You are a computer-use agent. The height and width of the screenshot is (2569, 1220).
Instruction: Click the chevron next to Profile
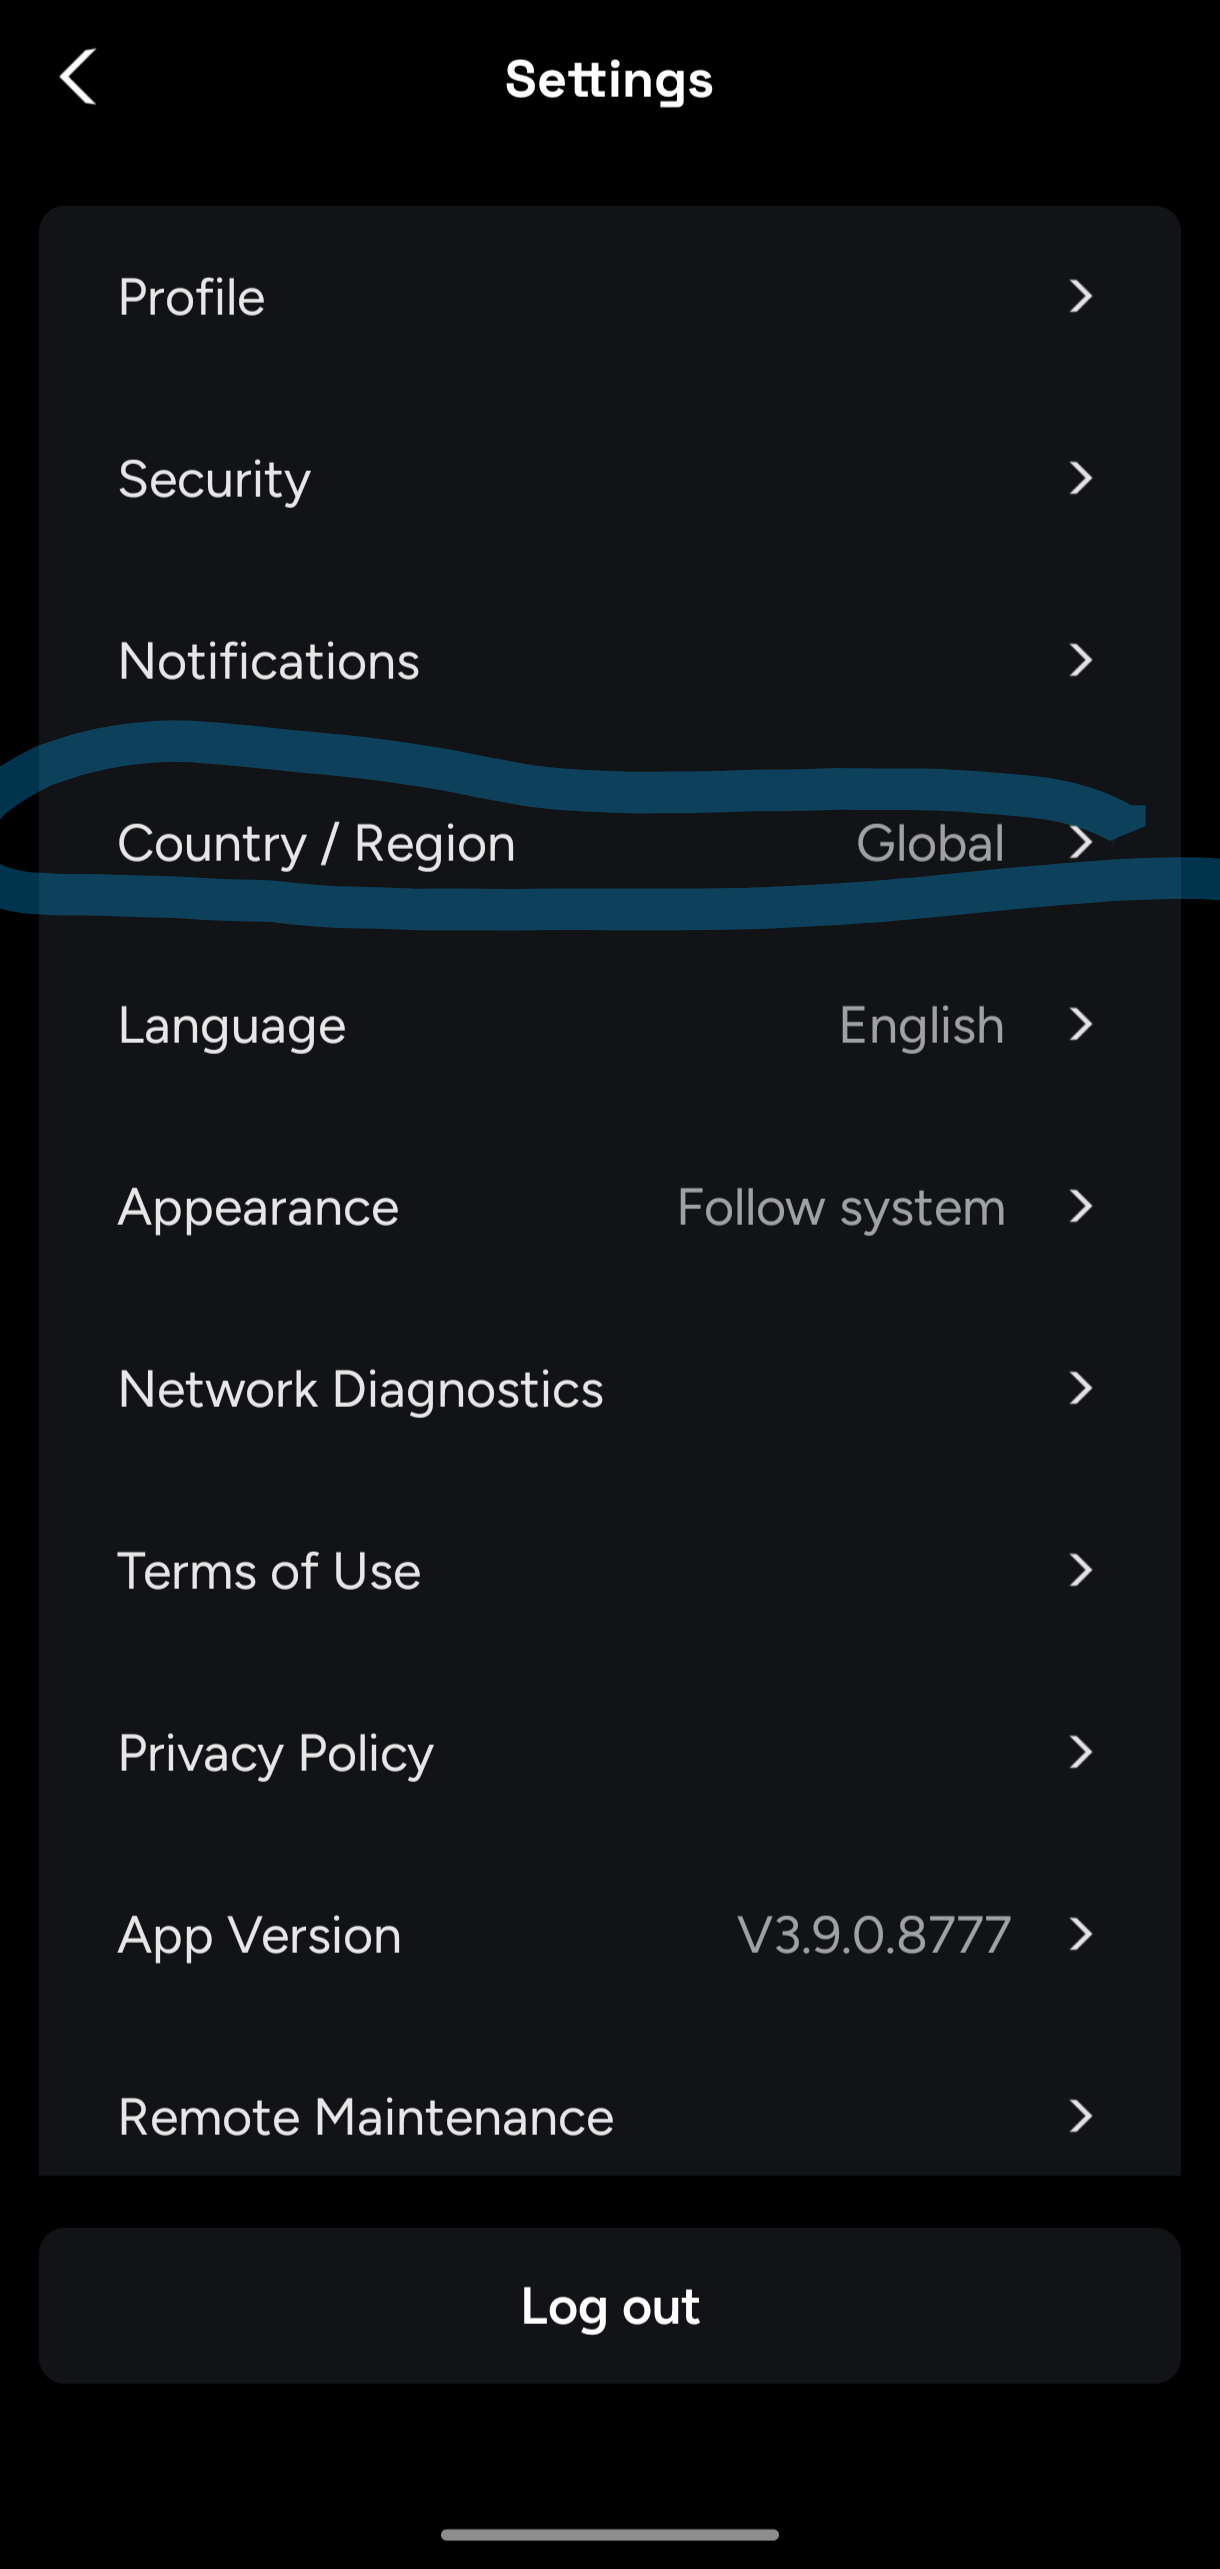1080,297
